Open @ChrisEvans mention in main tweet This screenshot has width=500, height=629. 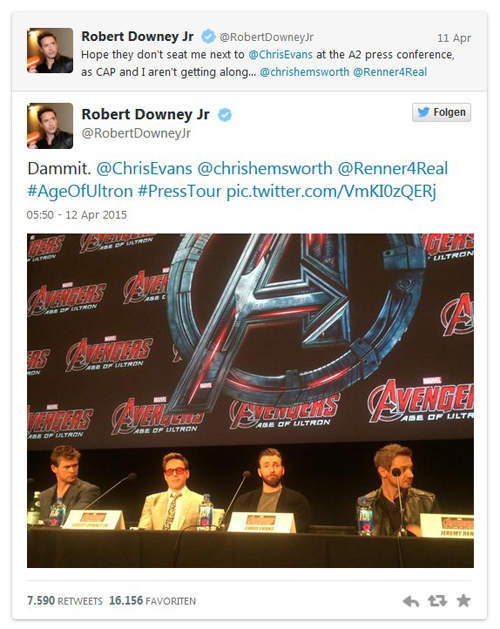[144, 168]
